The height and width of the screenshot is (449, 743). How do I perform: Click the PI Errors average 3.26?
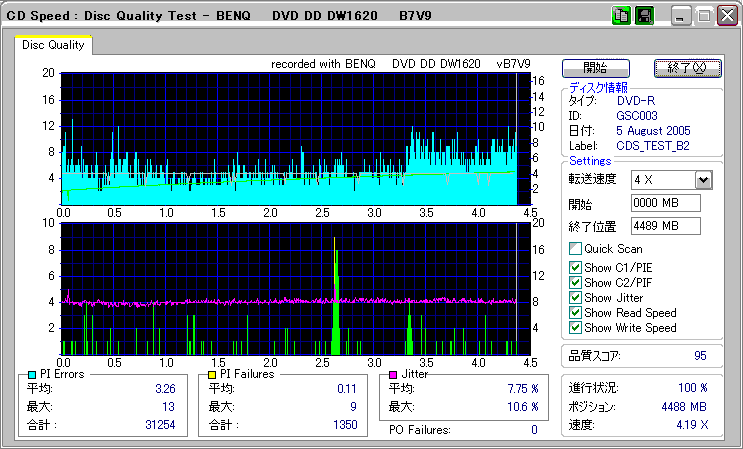click(165, 389)
